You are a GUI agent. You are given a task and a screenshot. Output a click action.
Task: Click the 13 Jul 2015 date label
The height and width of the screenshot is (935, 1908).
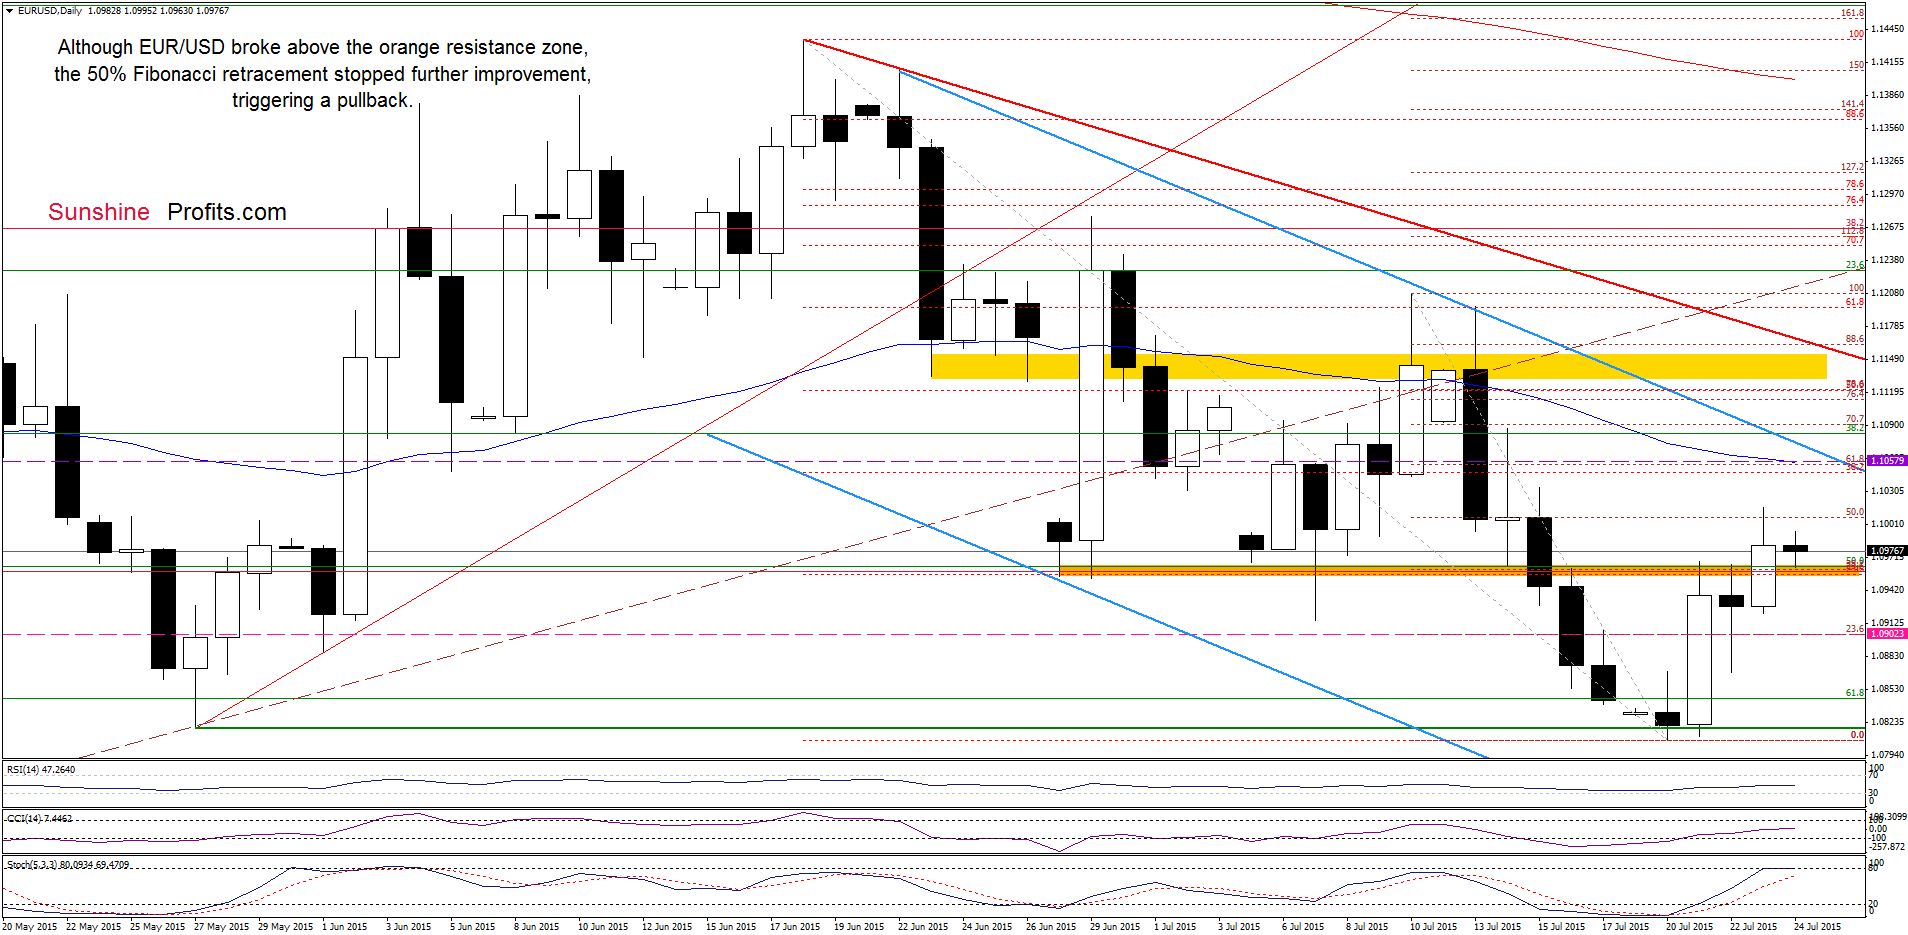(1497, 927)
